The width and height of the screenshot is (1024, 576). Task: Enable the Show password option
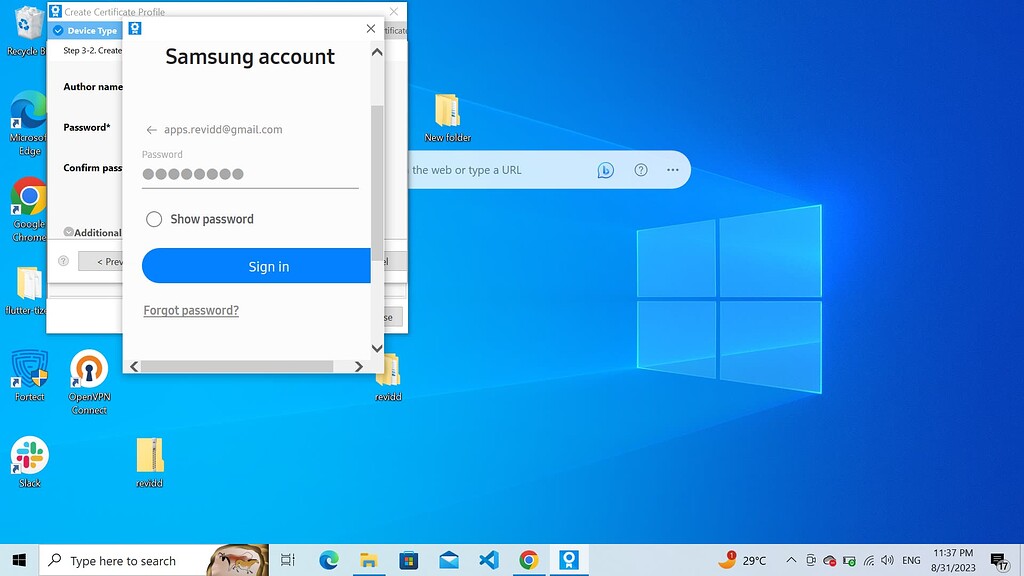point(154,219)
